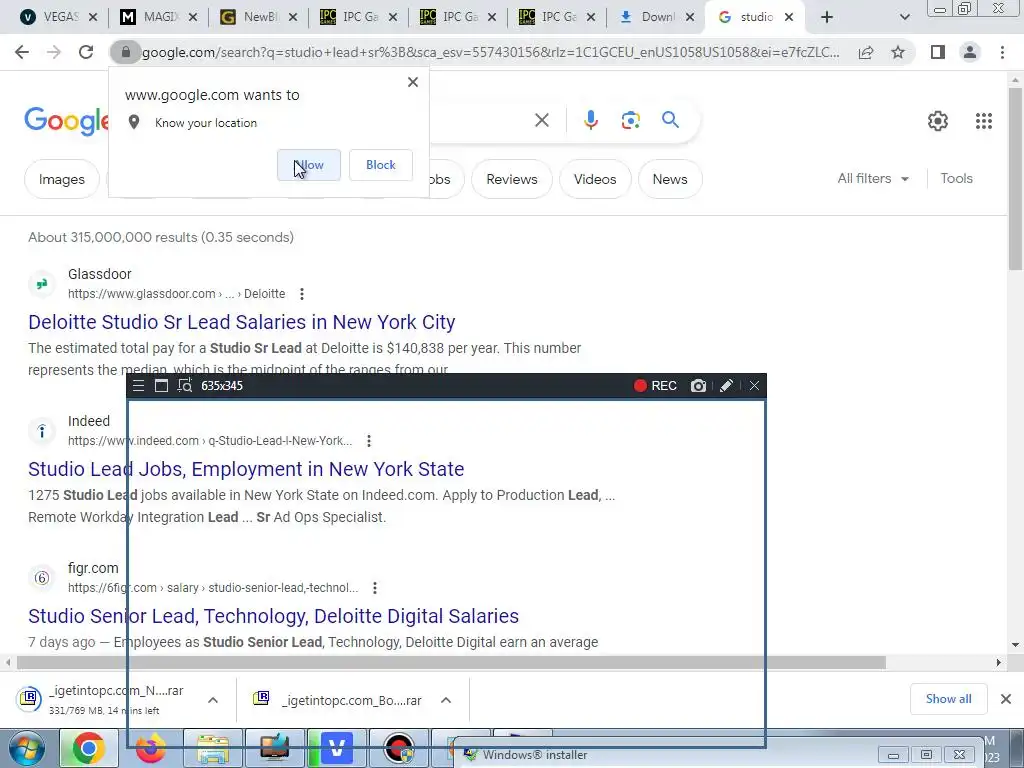Share this page from the address bar

click(866, 52)
